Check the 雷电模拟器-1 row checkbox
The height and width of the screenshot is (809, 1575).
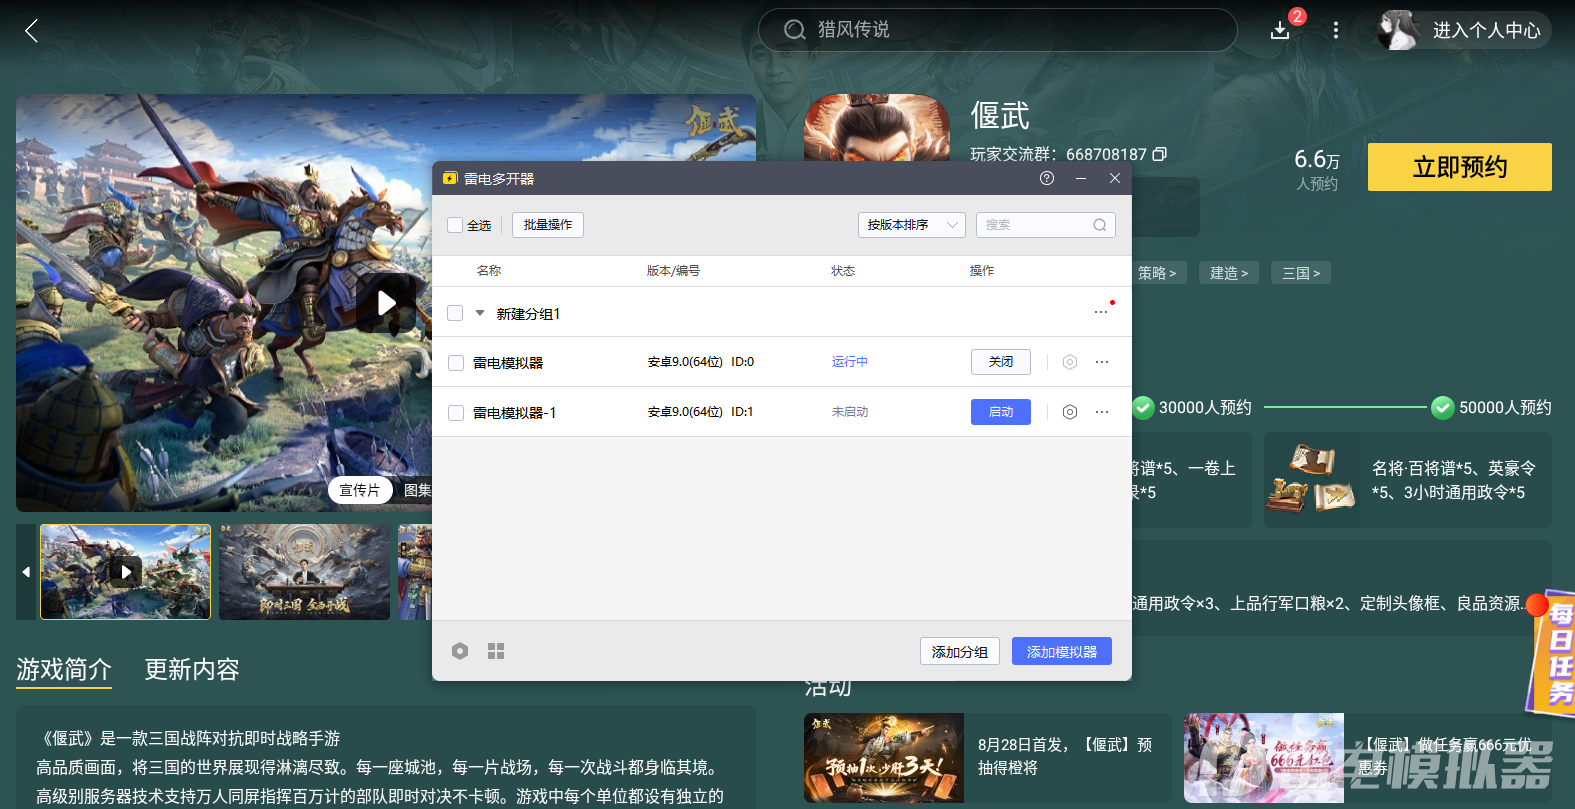point(456,413)
